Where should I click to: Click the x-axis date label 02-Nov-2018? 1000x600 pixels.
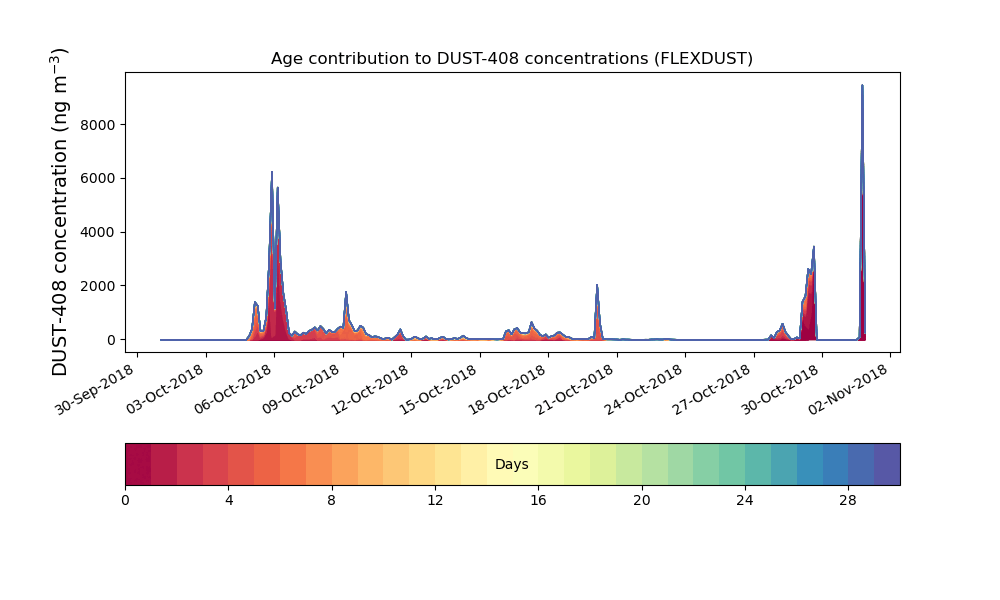pos(849,390)
